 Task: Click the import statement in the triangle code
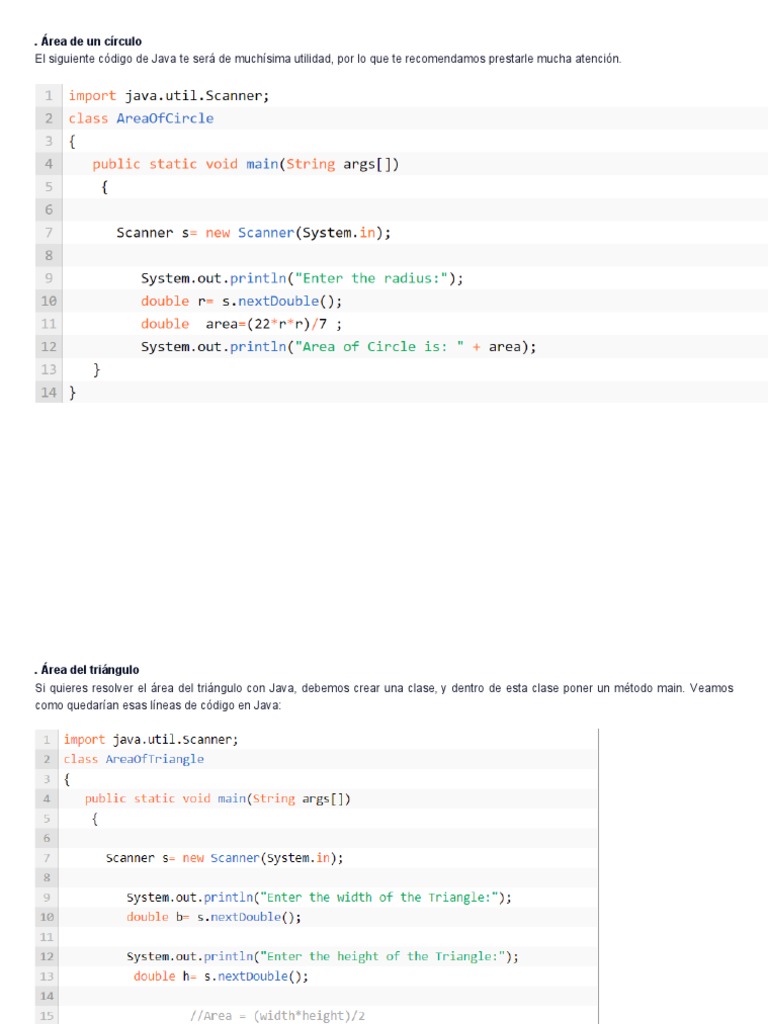coord(151,739)
